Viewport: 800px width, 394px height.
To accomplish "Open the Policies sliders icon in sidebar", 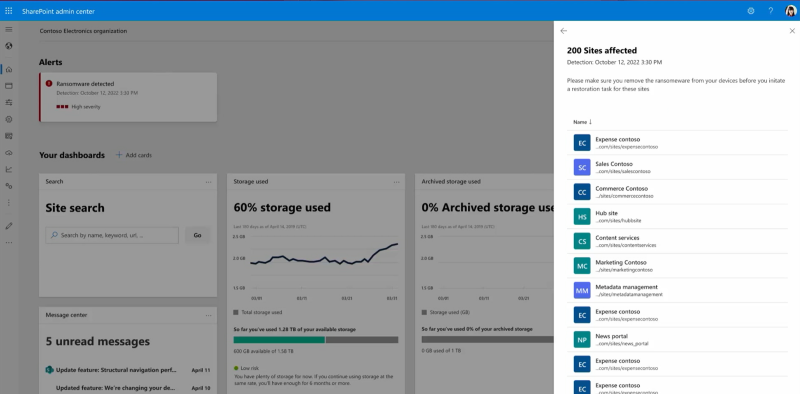I will [x=9, y=103].
